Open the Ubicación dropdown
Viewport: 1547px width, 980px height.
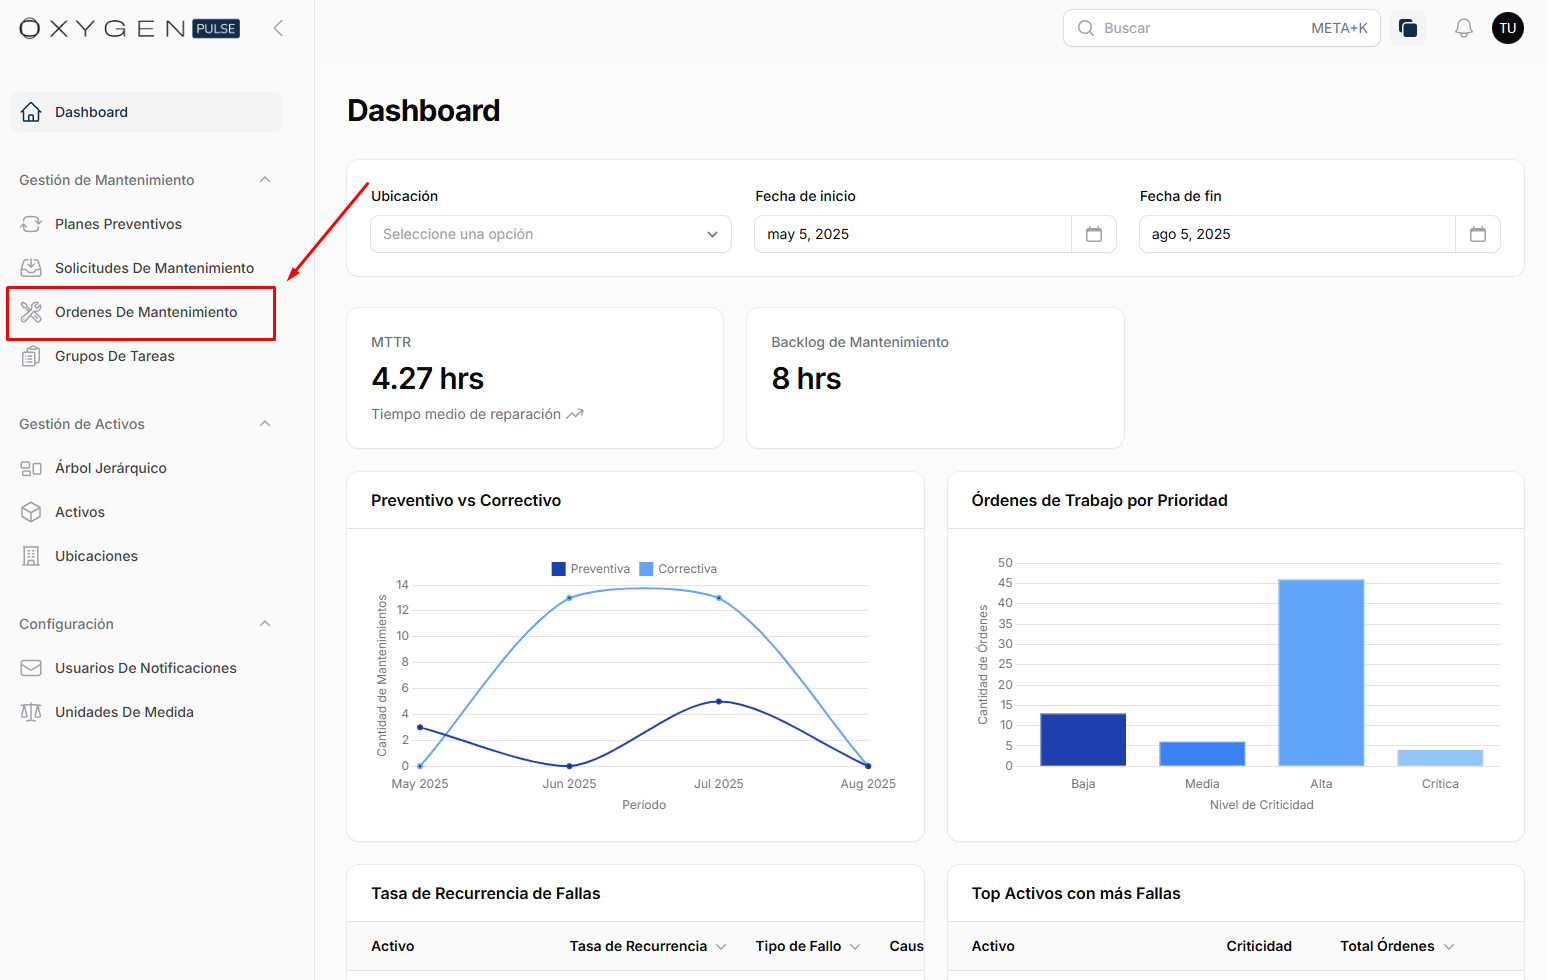550,234
